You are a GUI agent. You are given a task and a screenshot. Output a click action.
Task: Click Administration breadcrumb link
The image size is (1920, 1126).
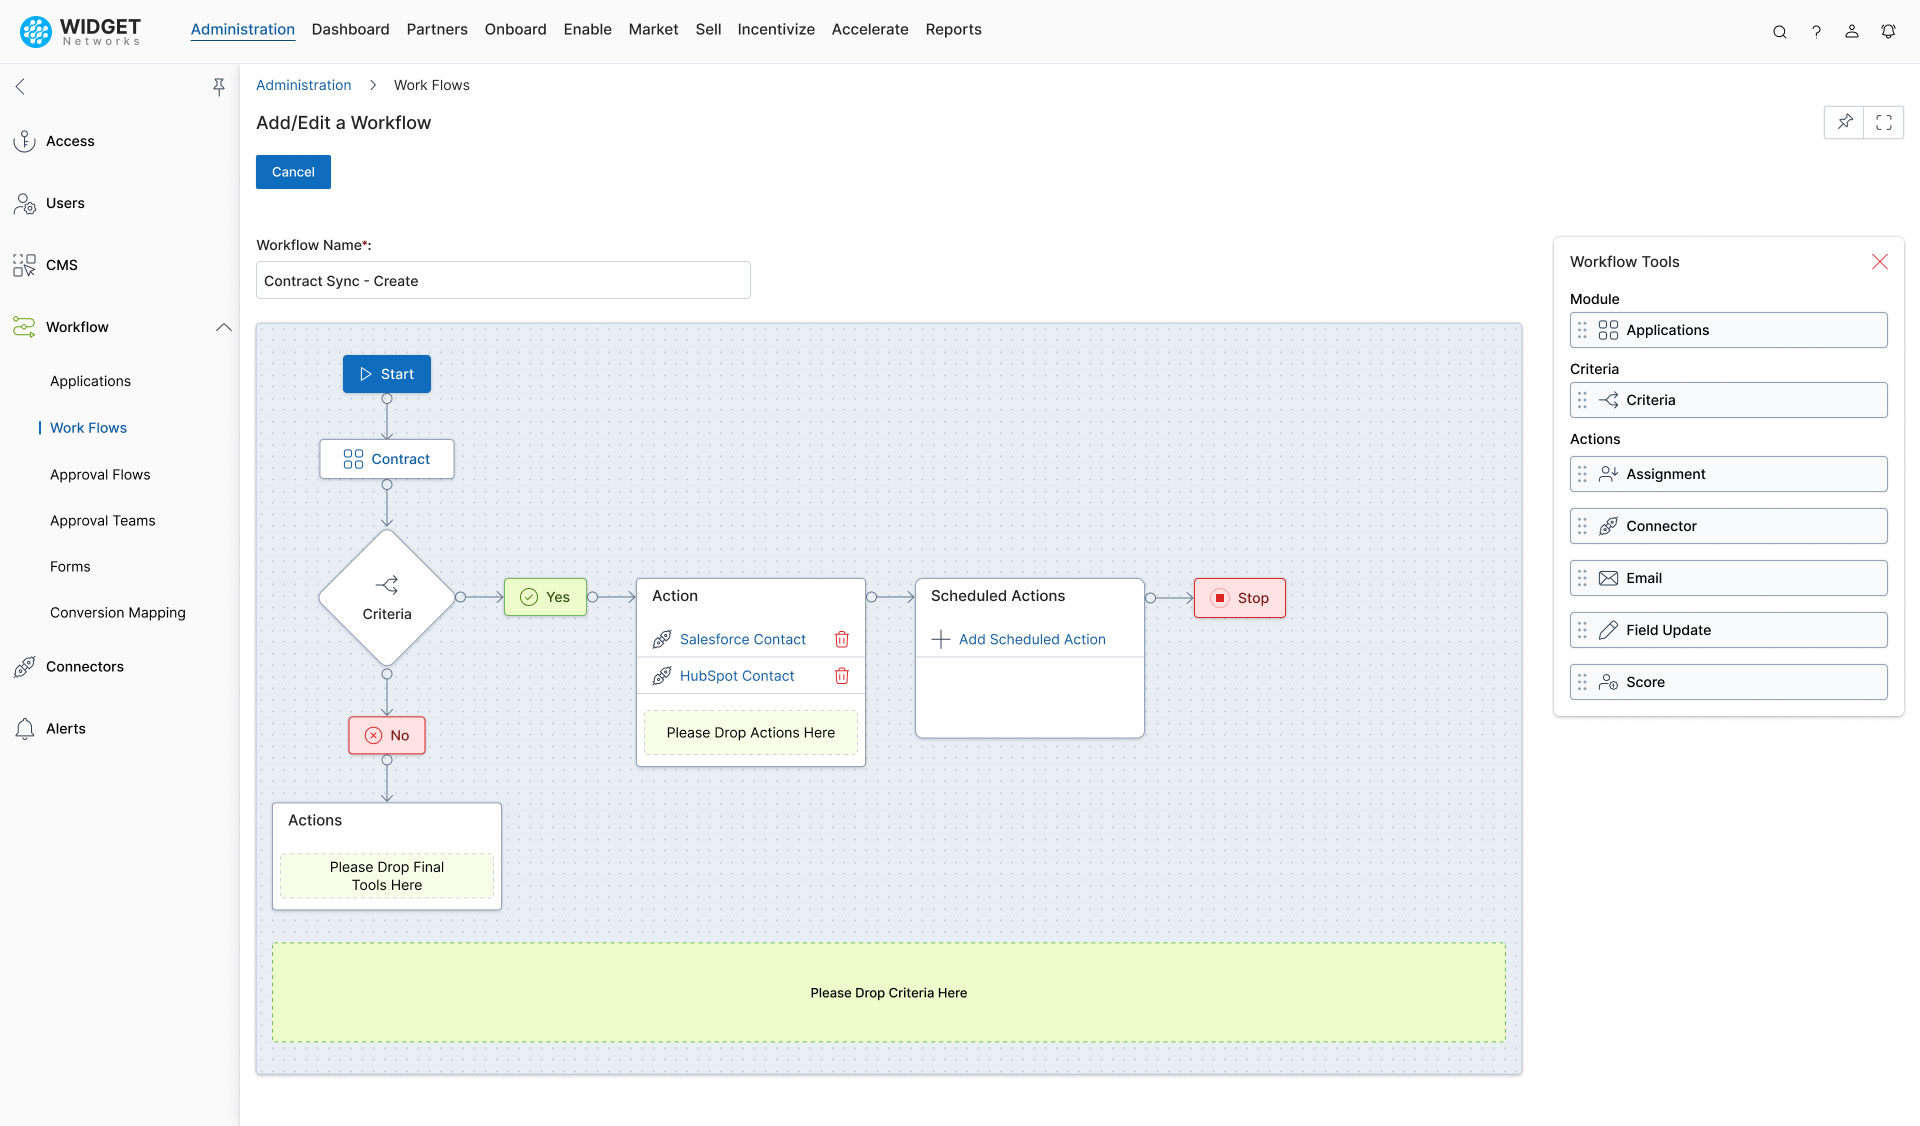[304, 85]
